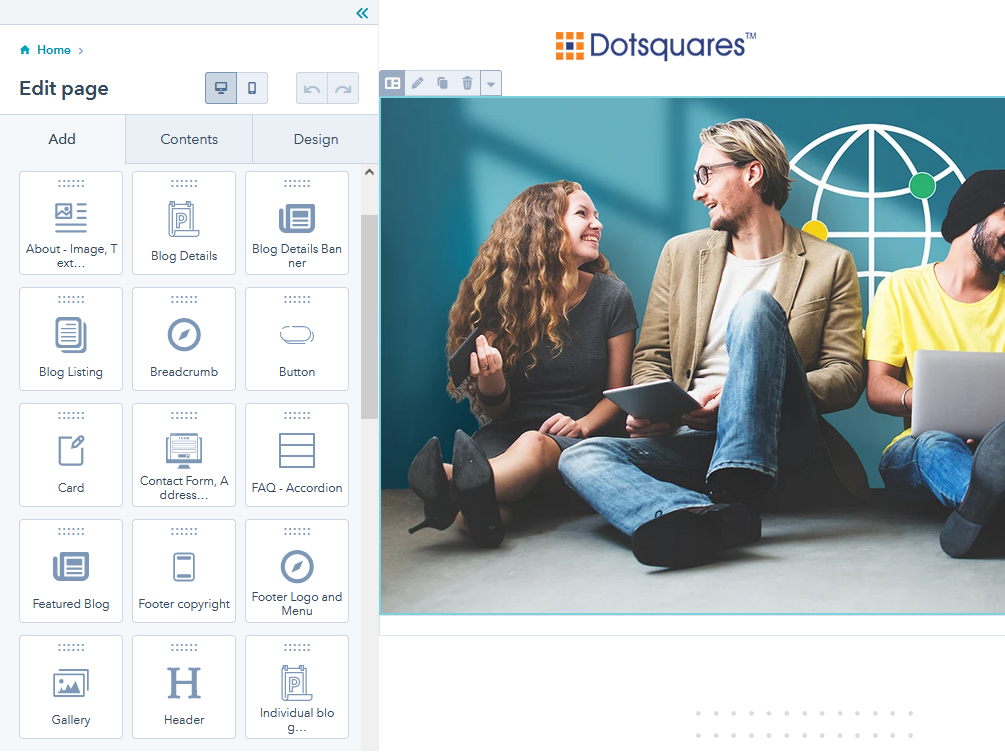Delete the section with trash icon
Image resolution: width=1005 pixels, height=754 pixels.
[467, 83]
